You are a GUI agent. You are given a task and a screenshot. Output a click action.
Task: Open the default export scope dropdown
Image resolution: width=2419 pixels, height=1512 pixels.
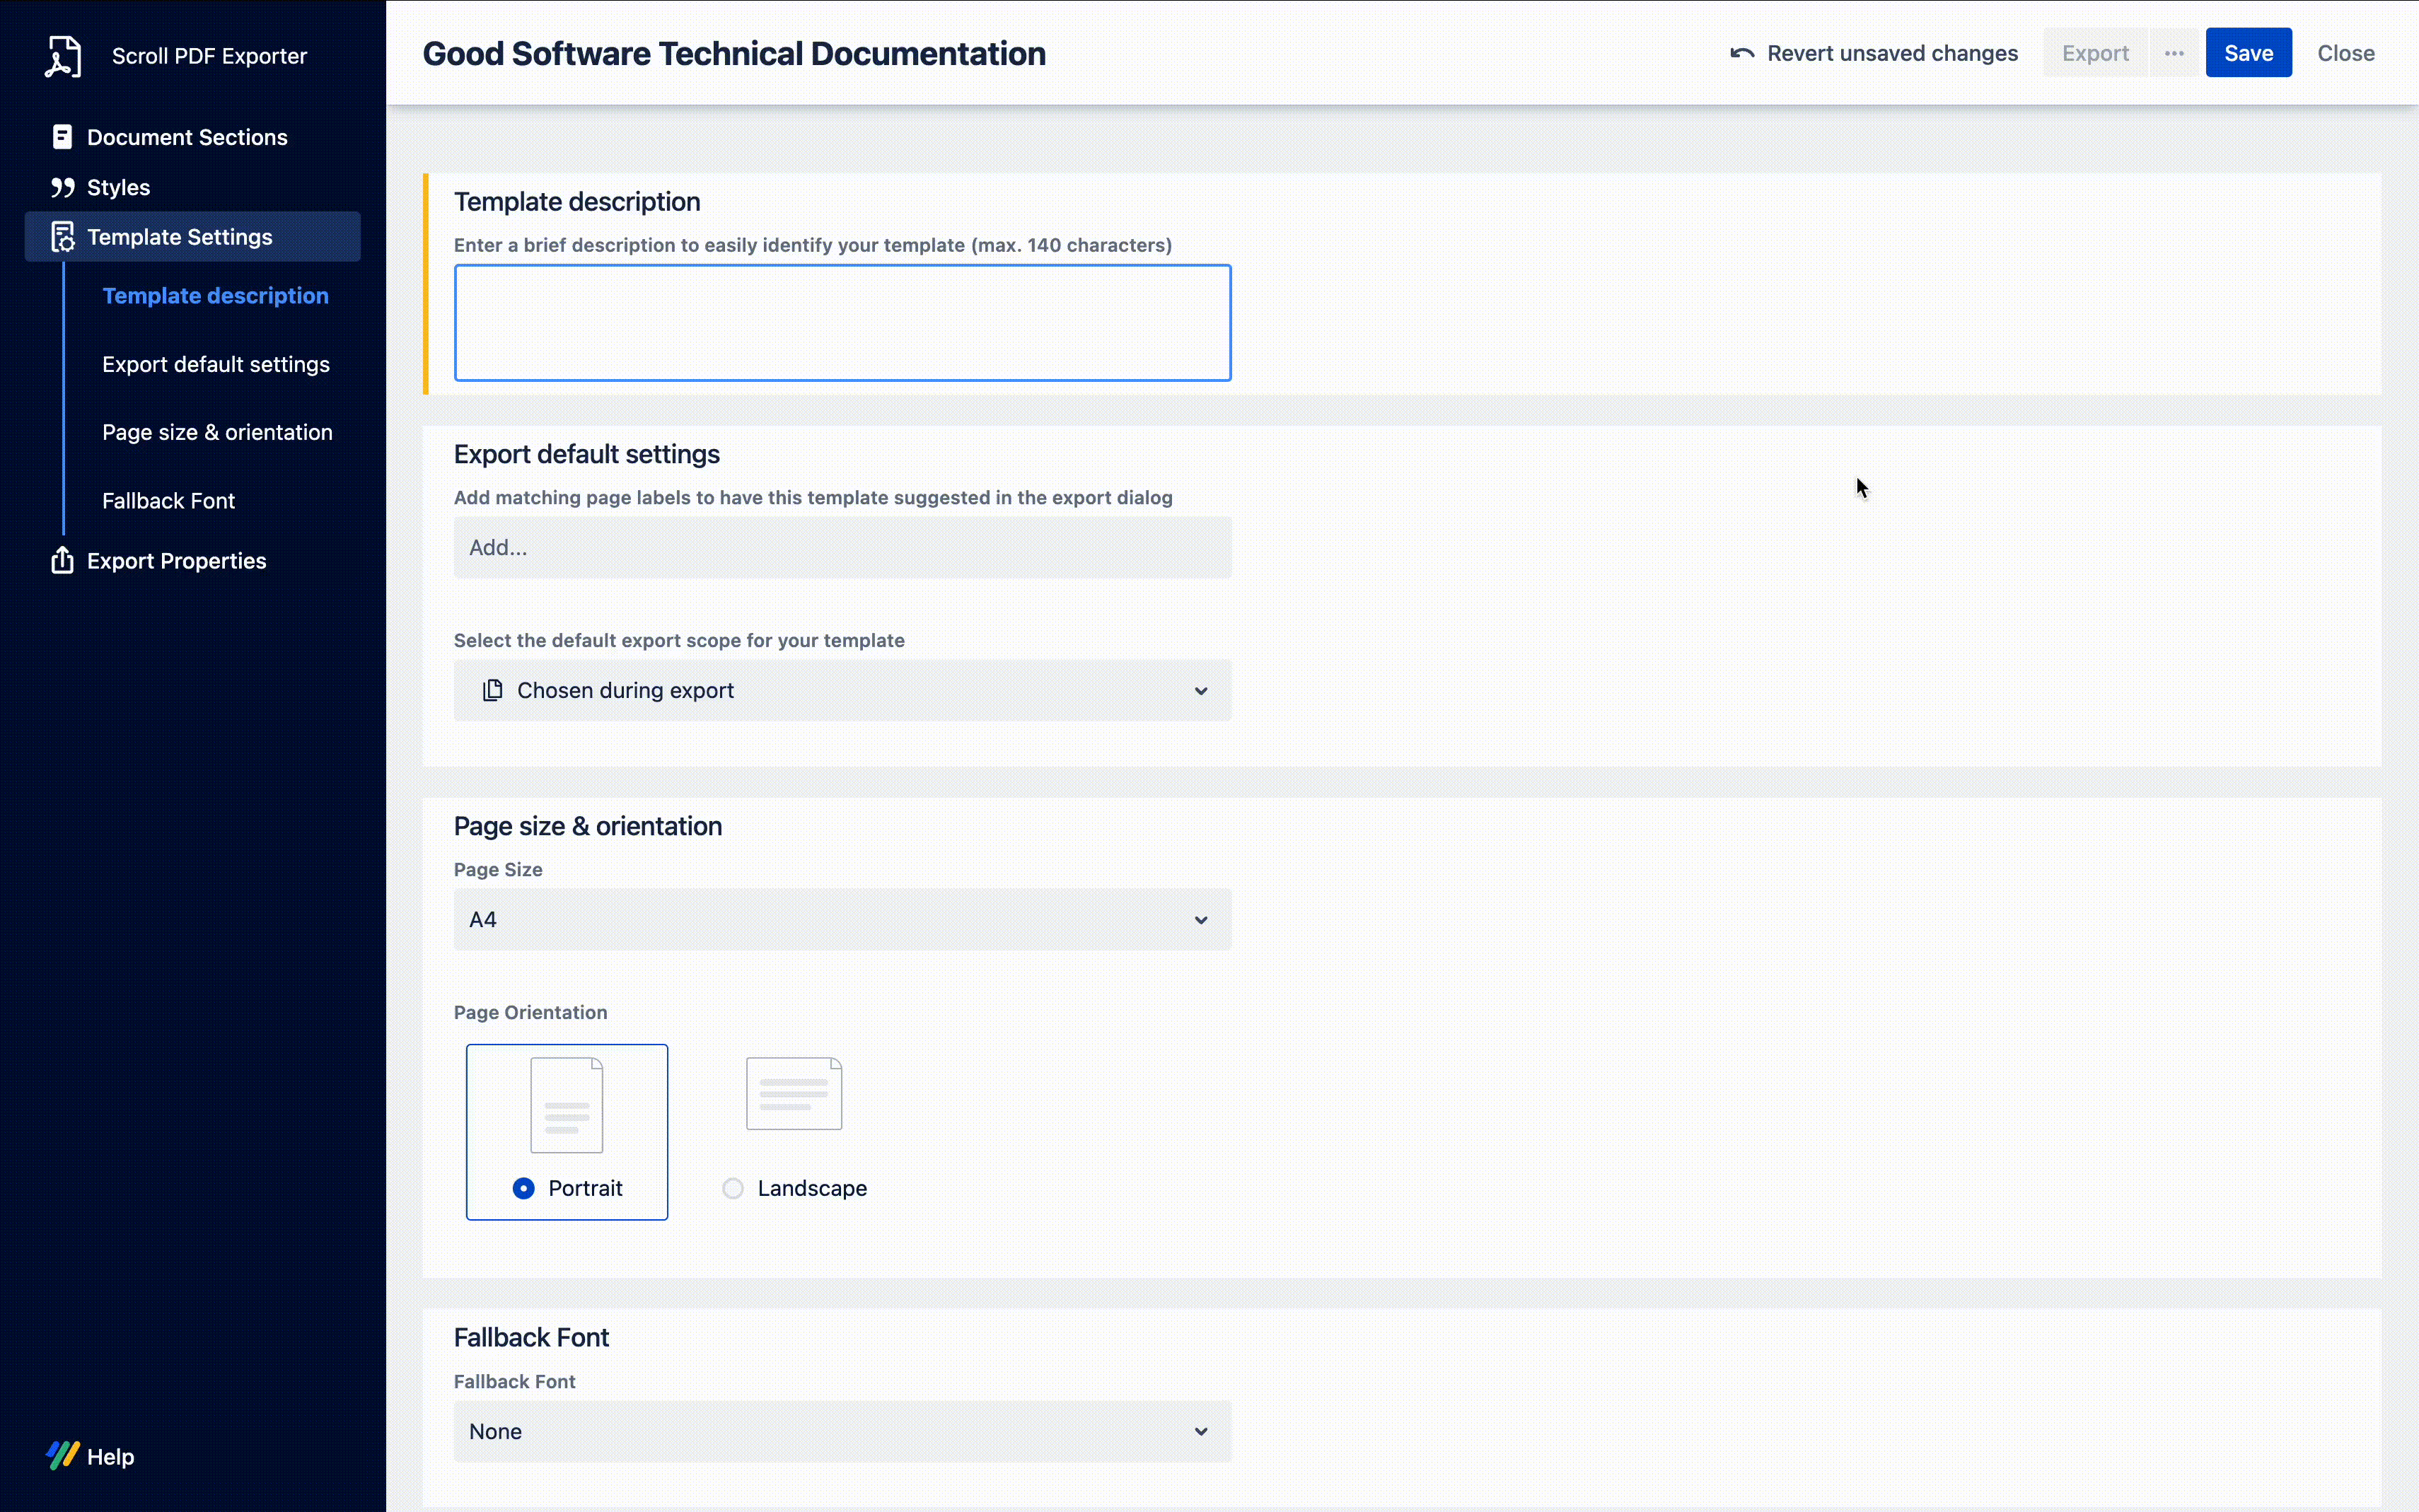coord(841,690)
